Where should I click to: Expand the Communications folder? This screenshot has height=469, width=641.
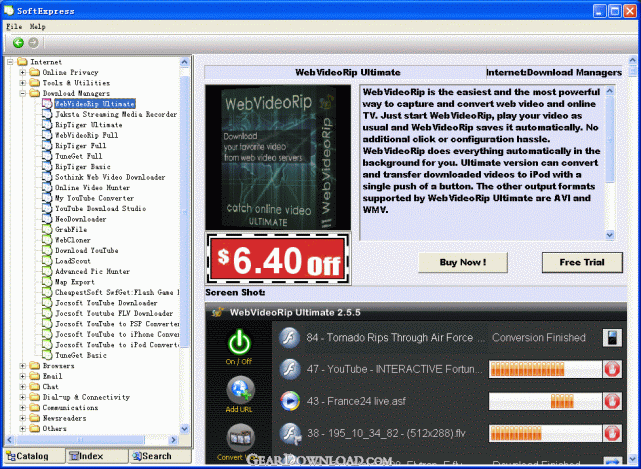tap(23, 408)
